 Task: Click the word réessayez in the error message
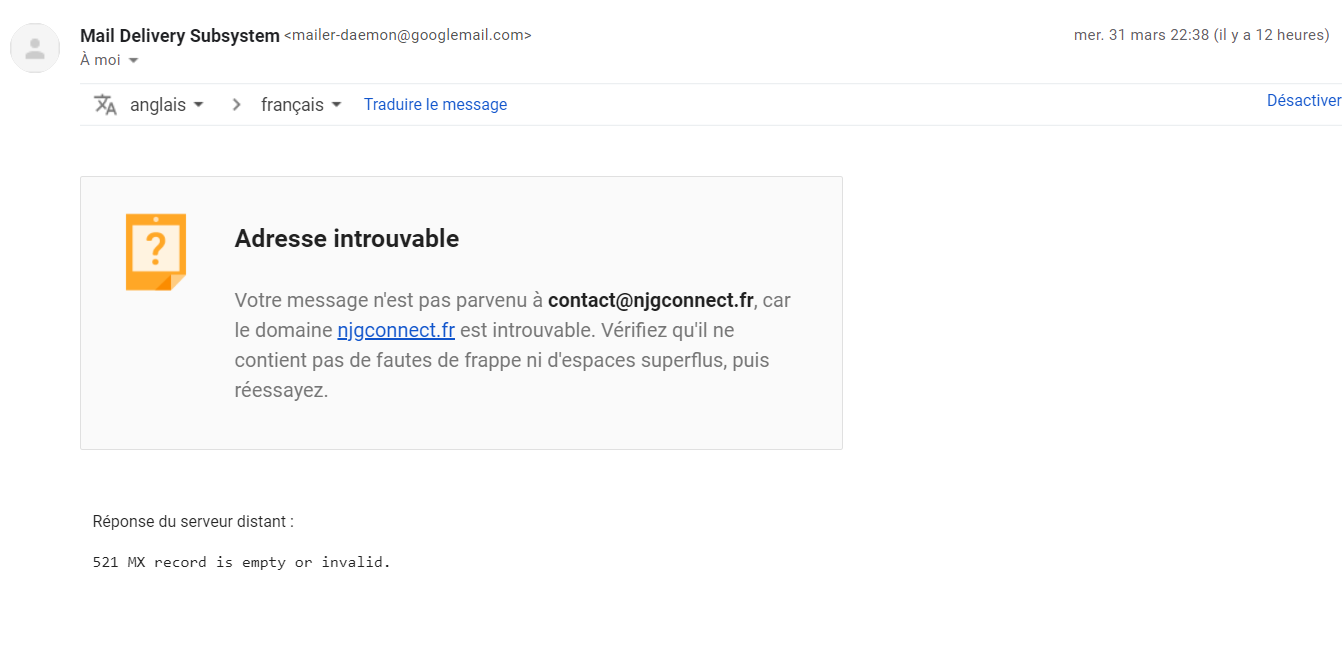(280, 390)
